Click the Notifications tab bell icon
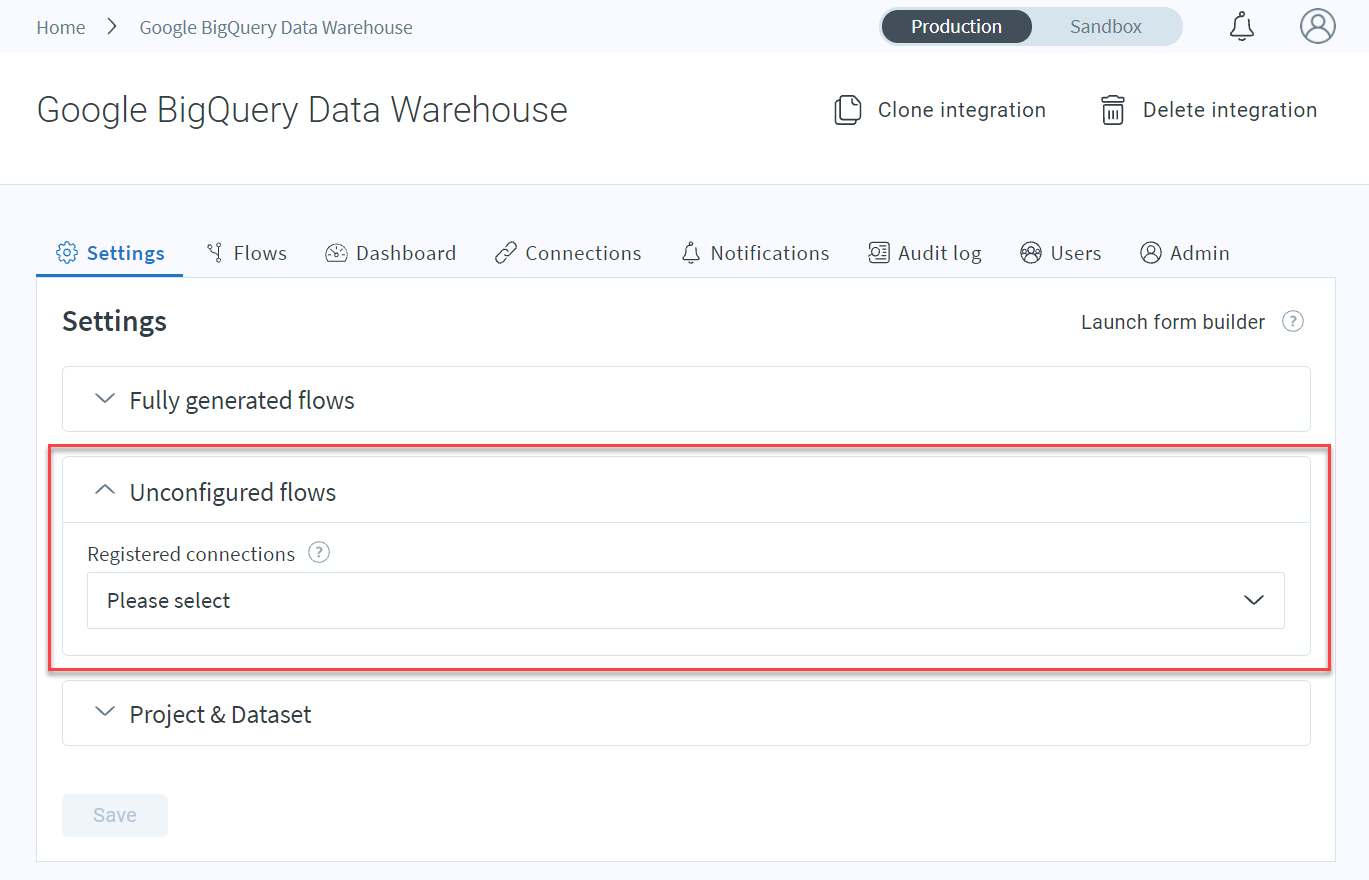 point(691,253)
